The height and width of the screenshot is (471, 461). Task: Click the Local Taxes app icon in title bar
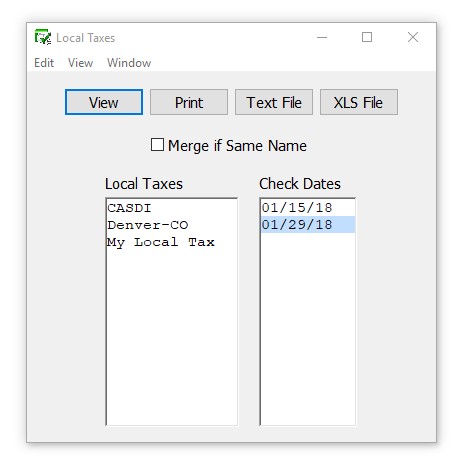[x=43, y=37]
